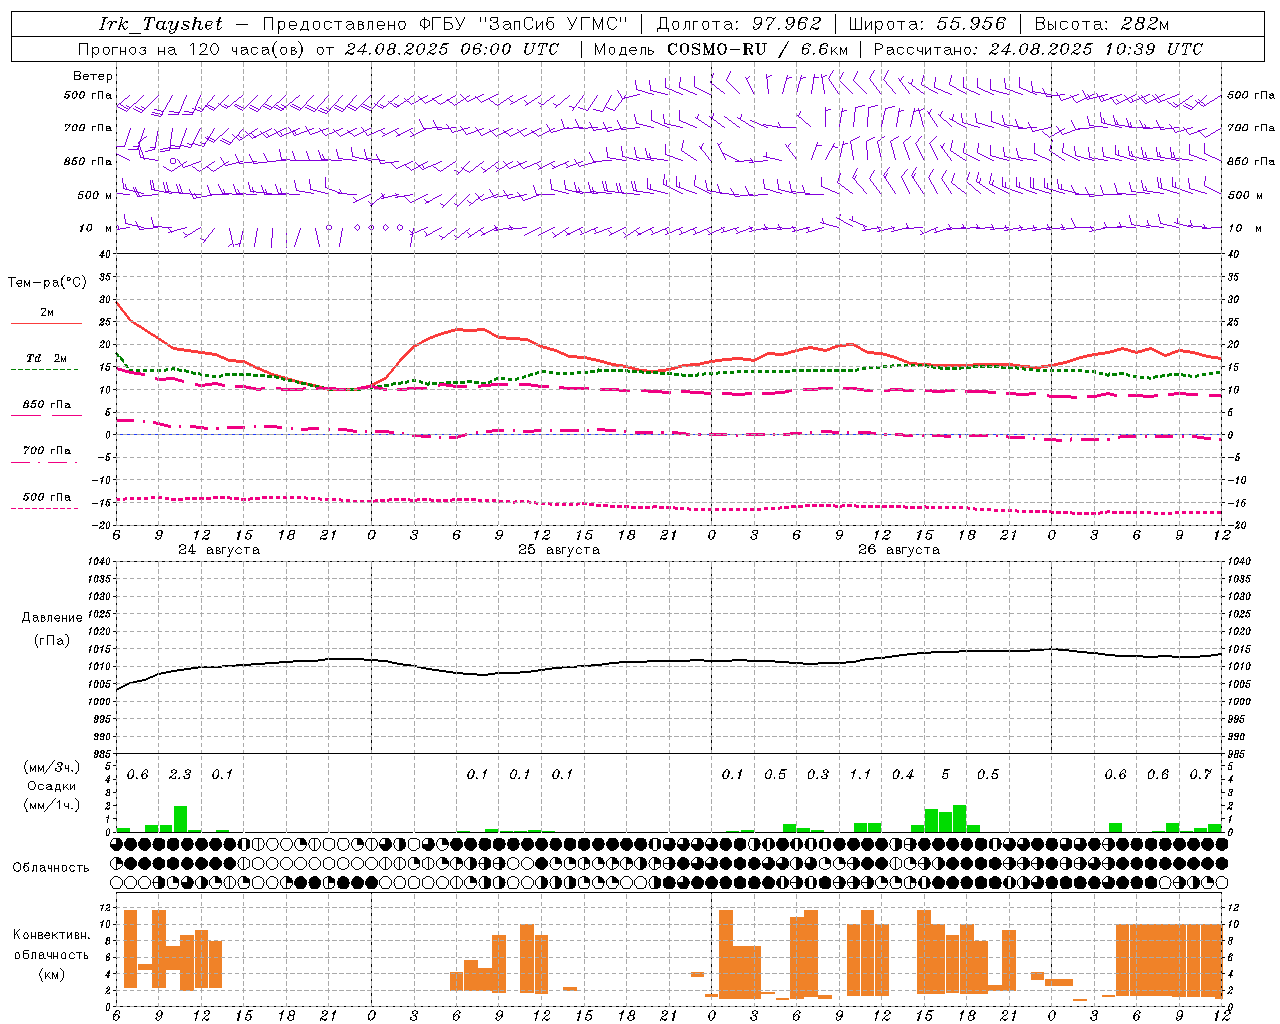Click the '(мм/1ч.)' precipitation unit label
This screenshot has width=1280, height=1024.
click(x=52, y=805)
